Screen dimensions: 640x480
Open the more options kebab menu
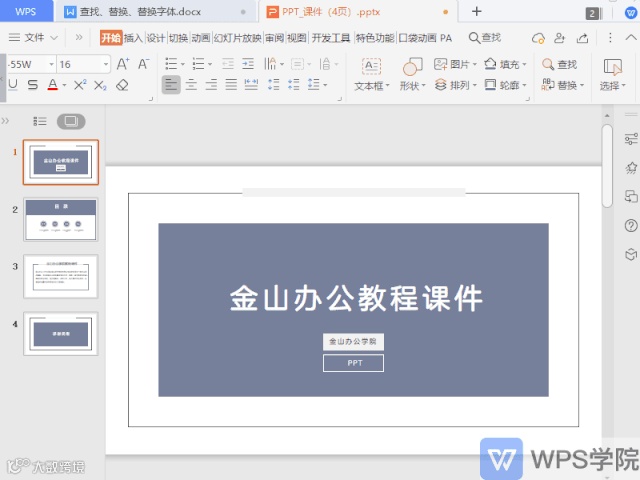coord(610,38)
